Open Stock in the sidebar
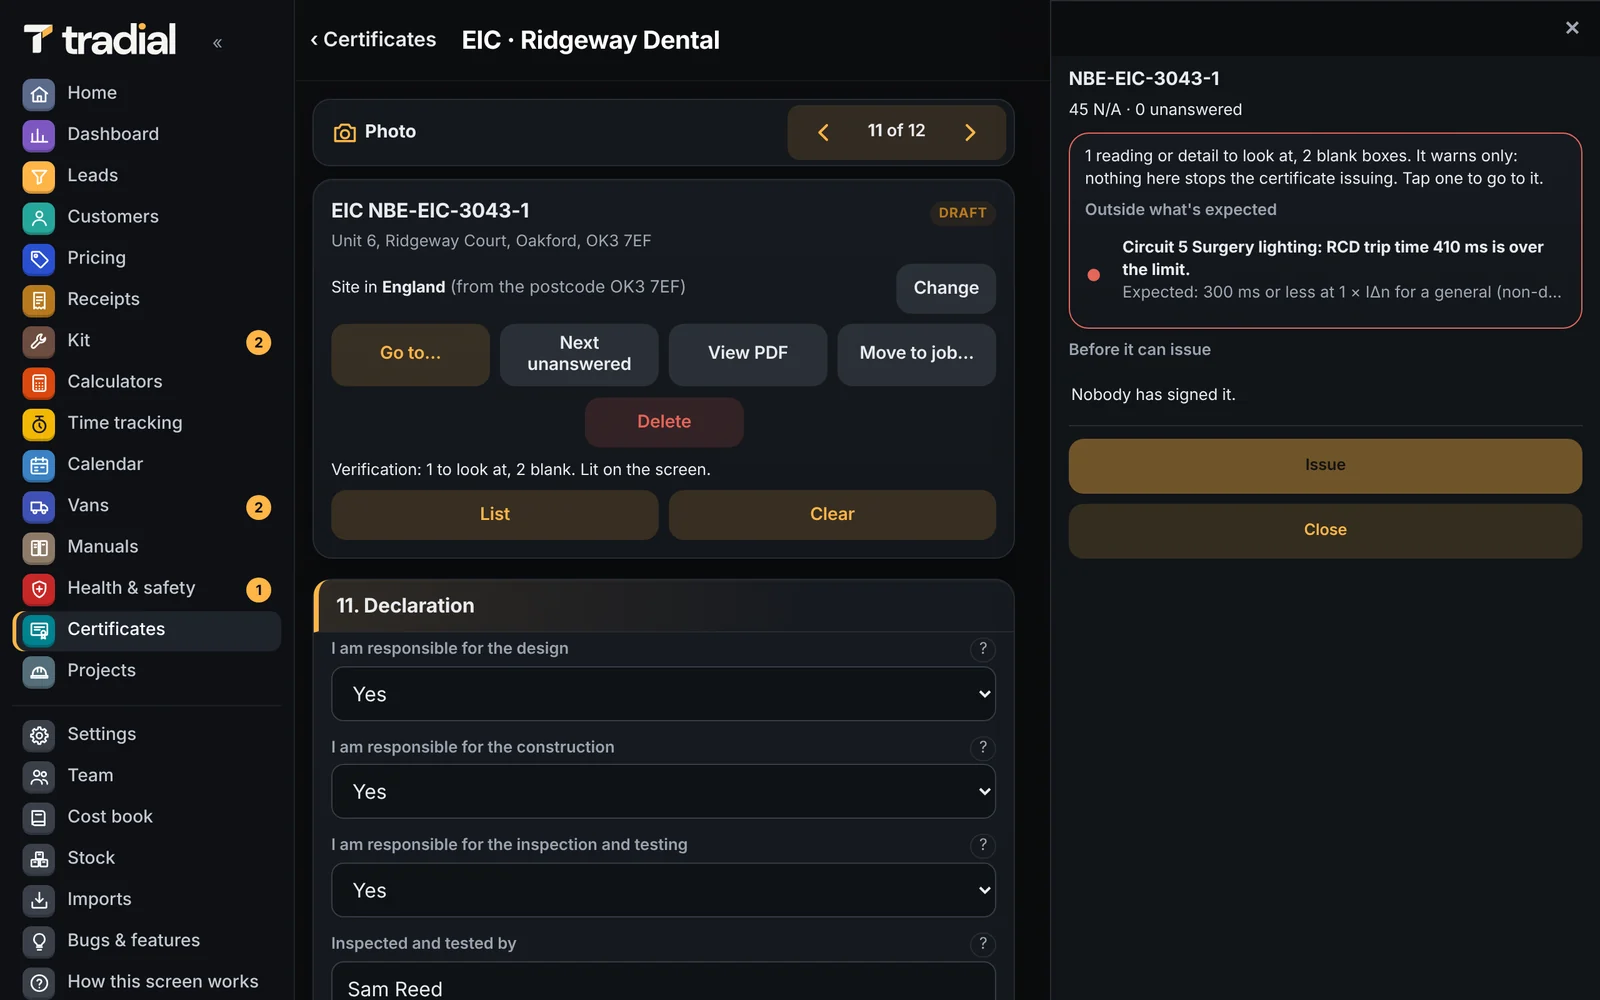The height and width of the screenshot is (1000, 1600). coord(148,858)
